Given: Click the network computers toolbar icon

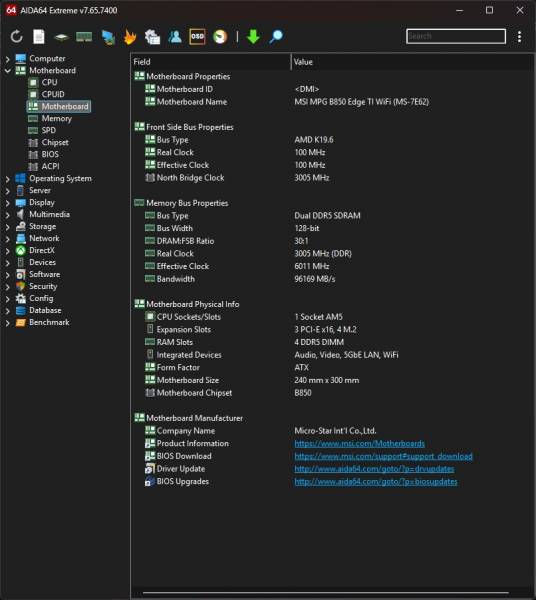Looking at the screenshot, I should click(108, 37).
